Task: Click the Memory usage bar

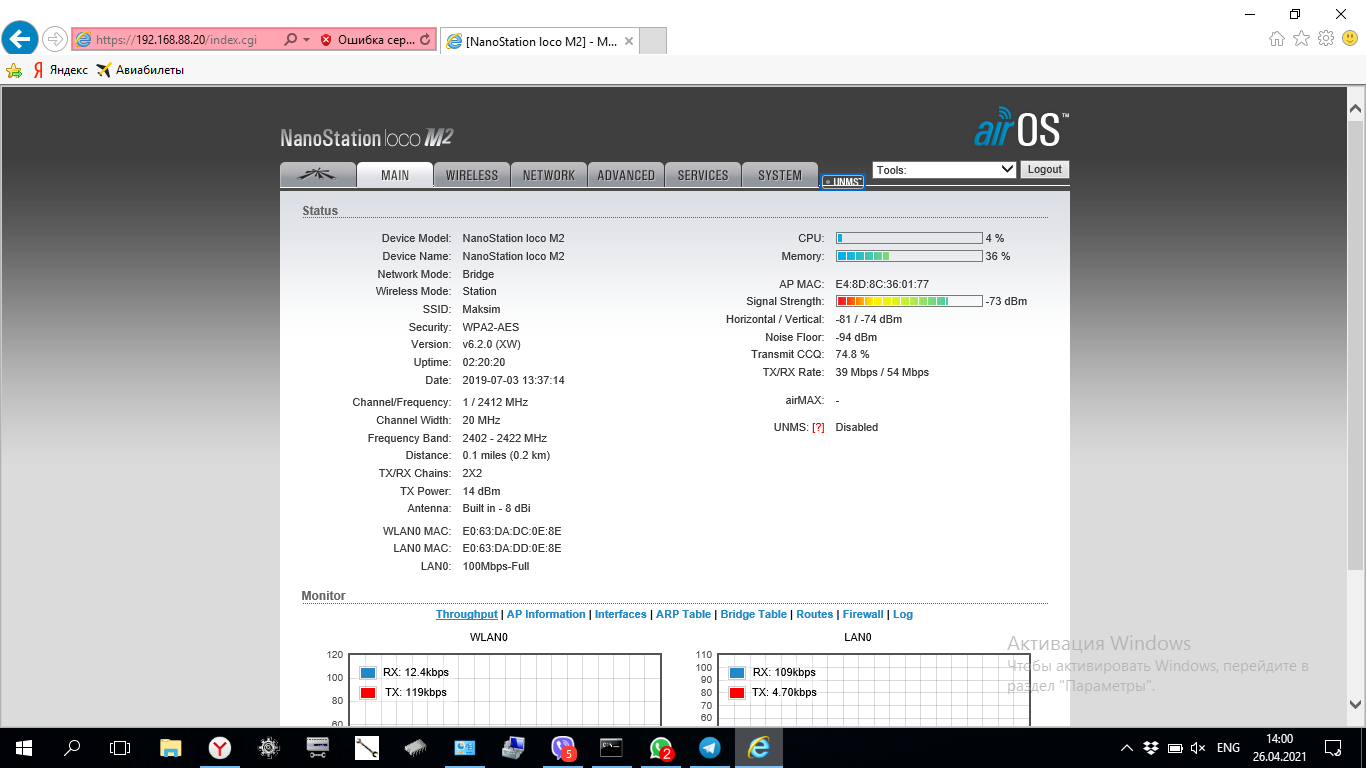Action: pos(909,256)
